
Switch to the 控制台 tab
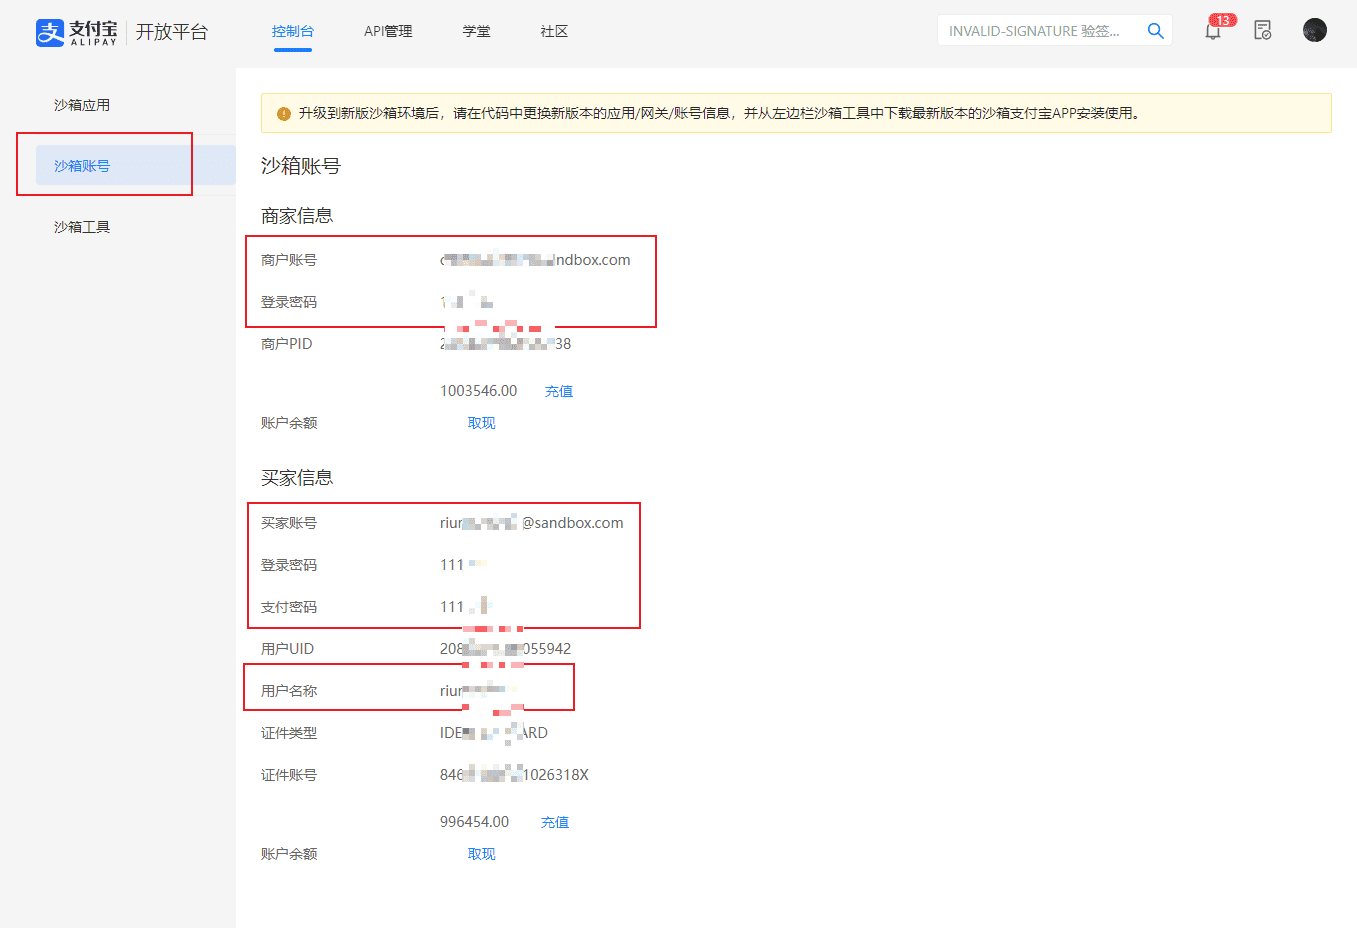[293, 31]
